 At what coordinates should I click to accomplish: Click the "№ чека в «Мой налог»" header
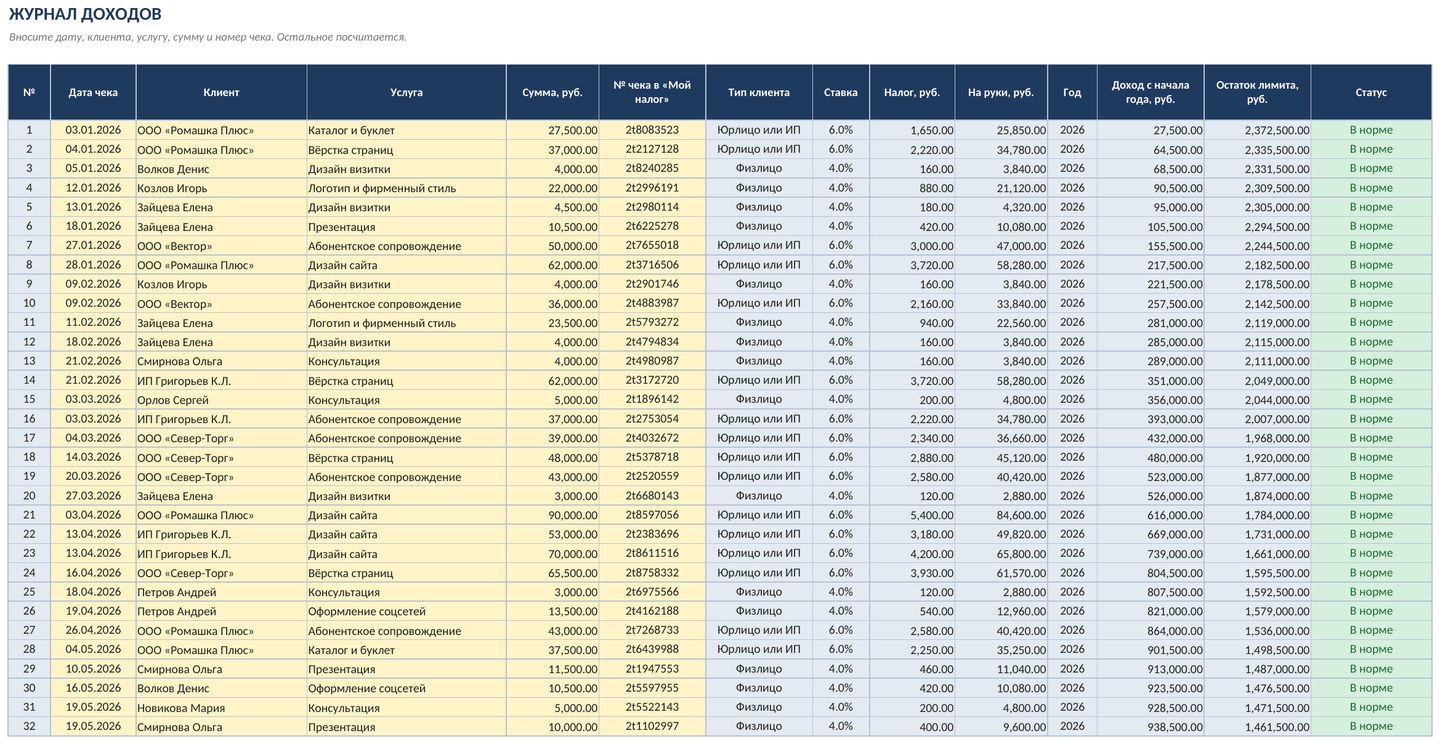coord(652,92)
